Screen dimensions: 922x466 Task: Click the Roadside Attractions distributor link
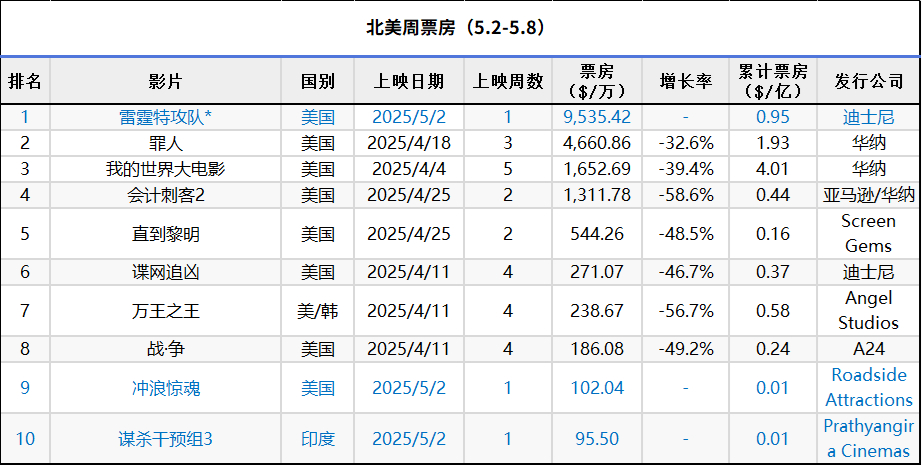868,387
